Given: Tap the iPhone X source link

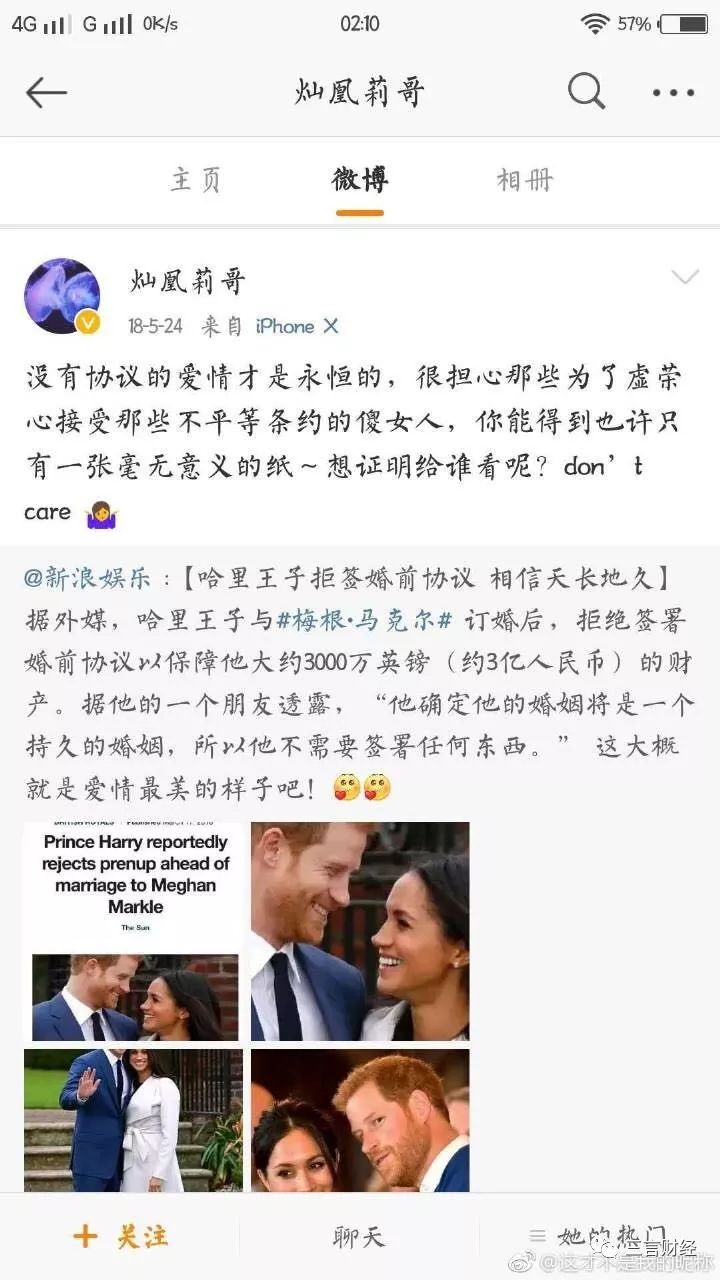Looking at the screenshot, I should [x=297, y=326].
